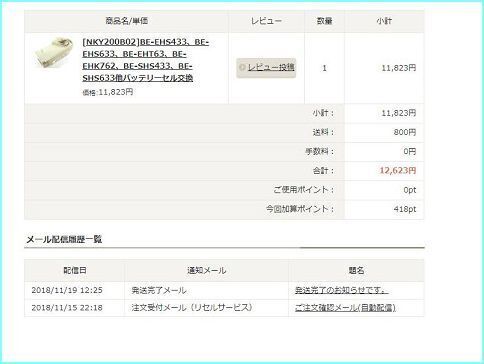
Task: Click the 題名 column header
Action: [x=356, y=270]
